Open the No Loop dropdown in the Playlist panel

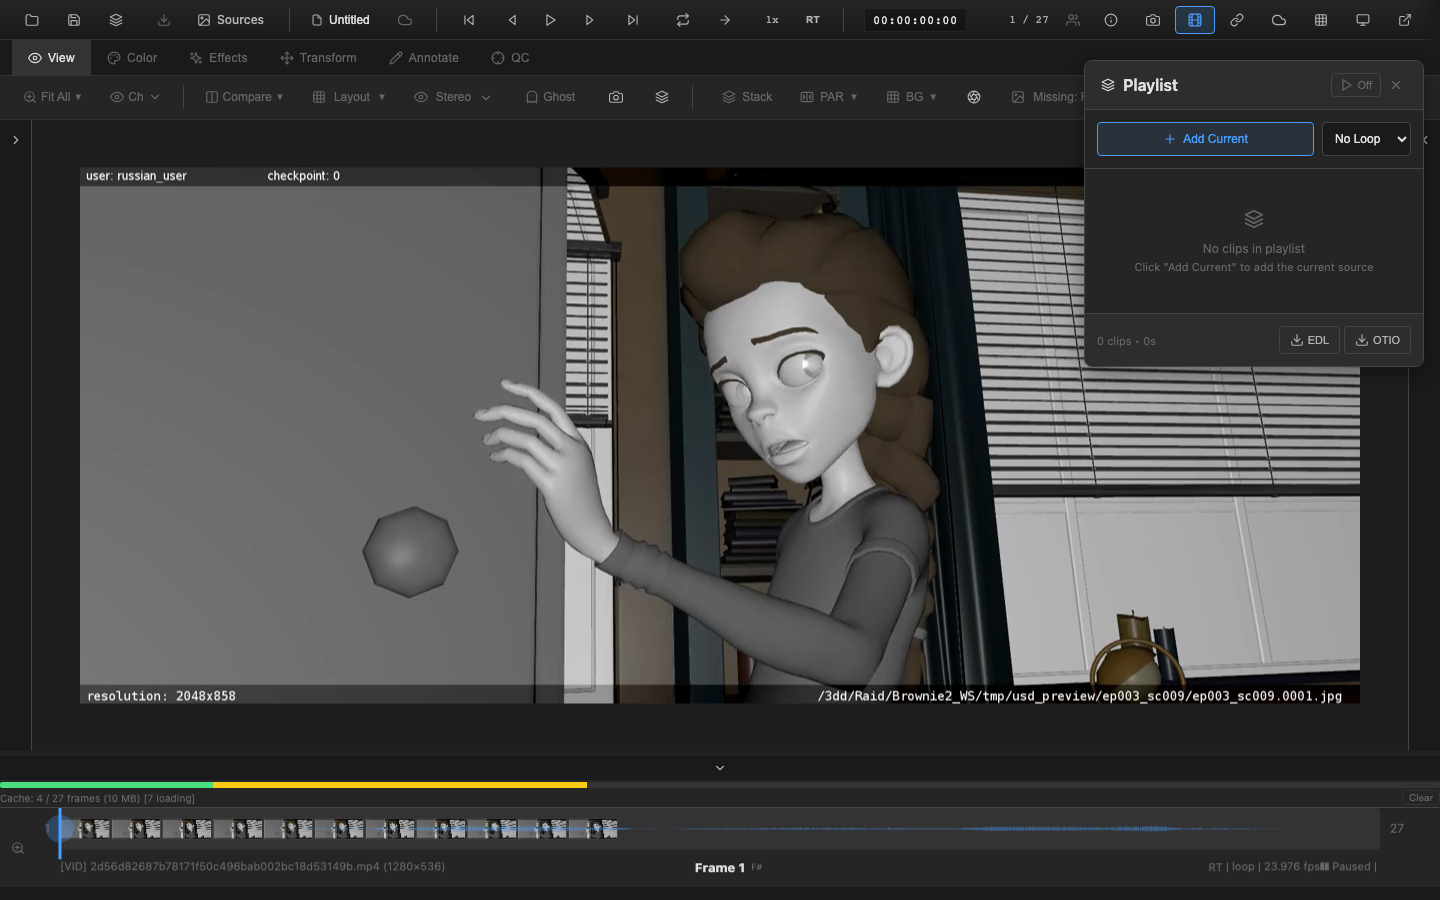(1366, 139)
